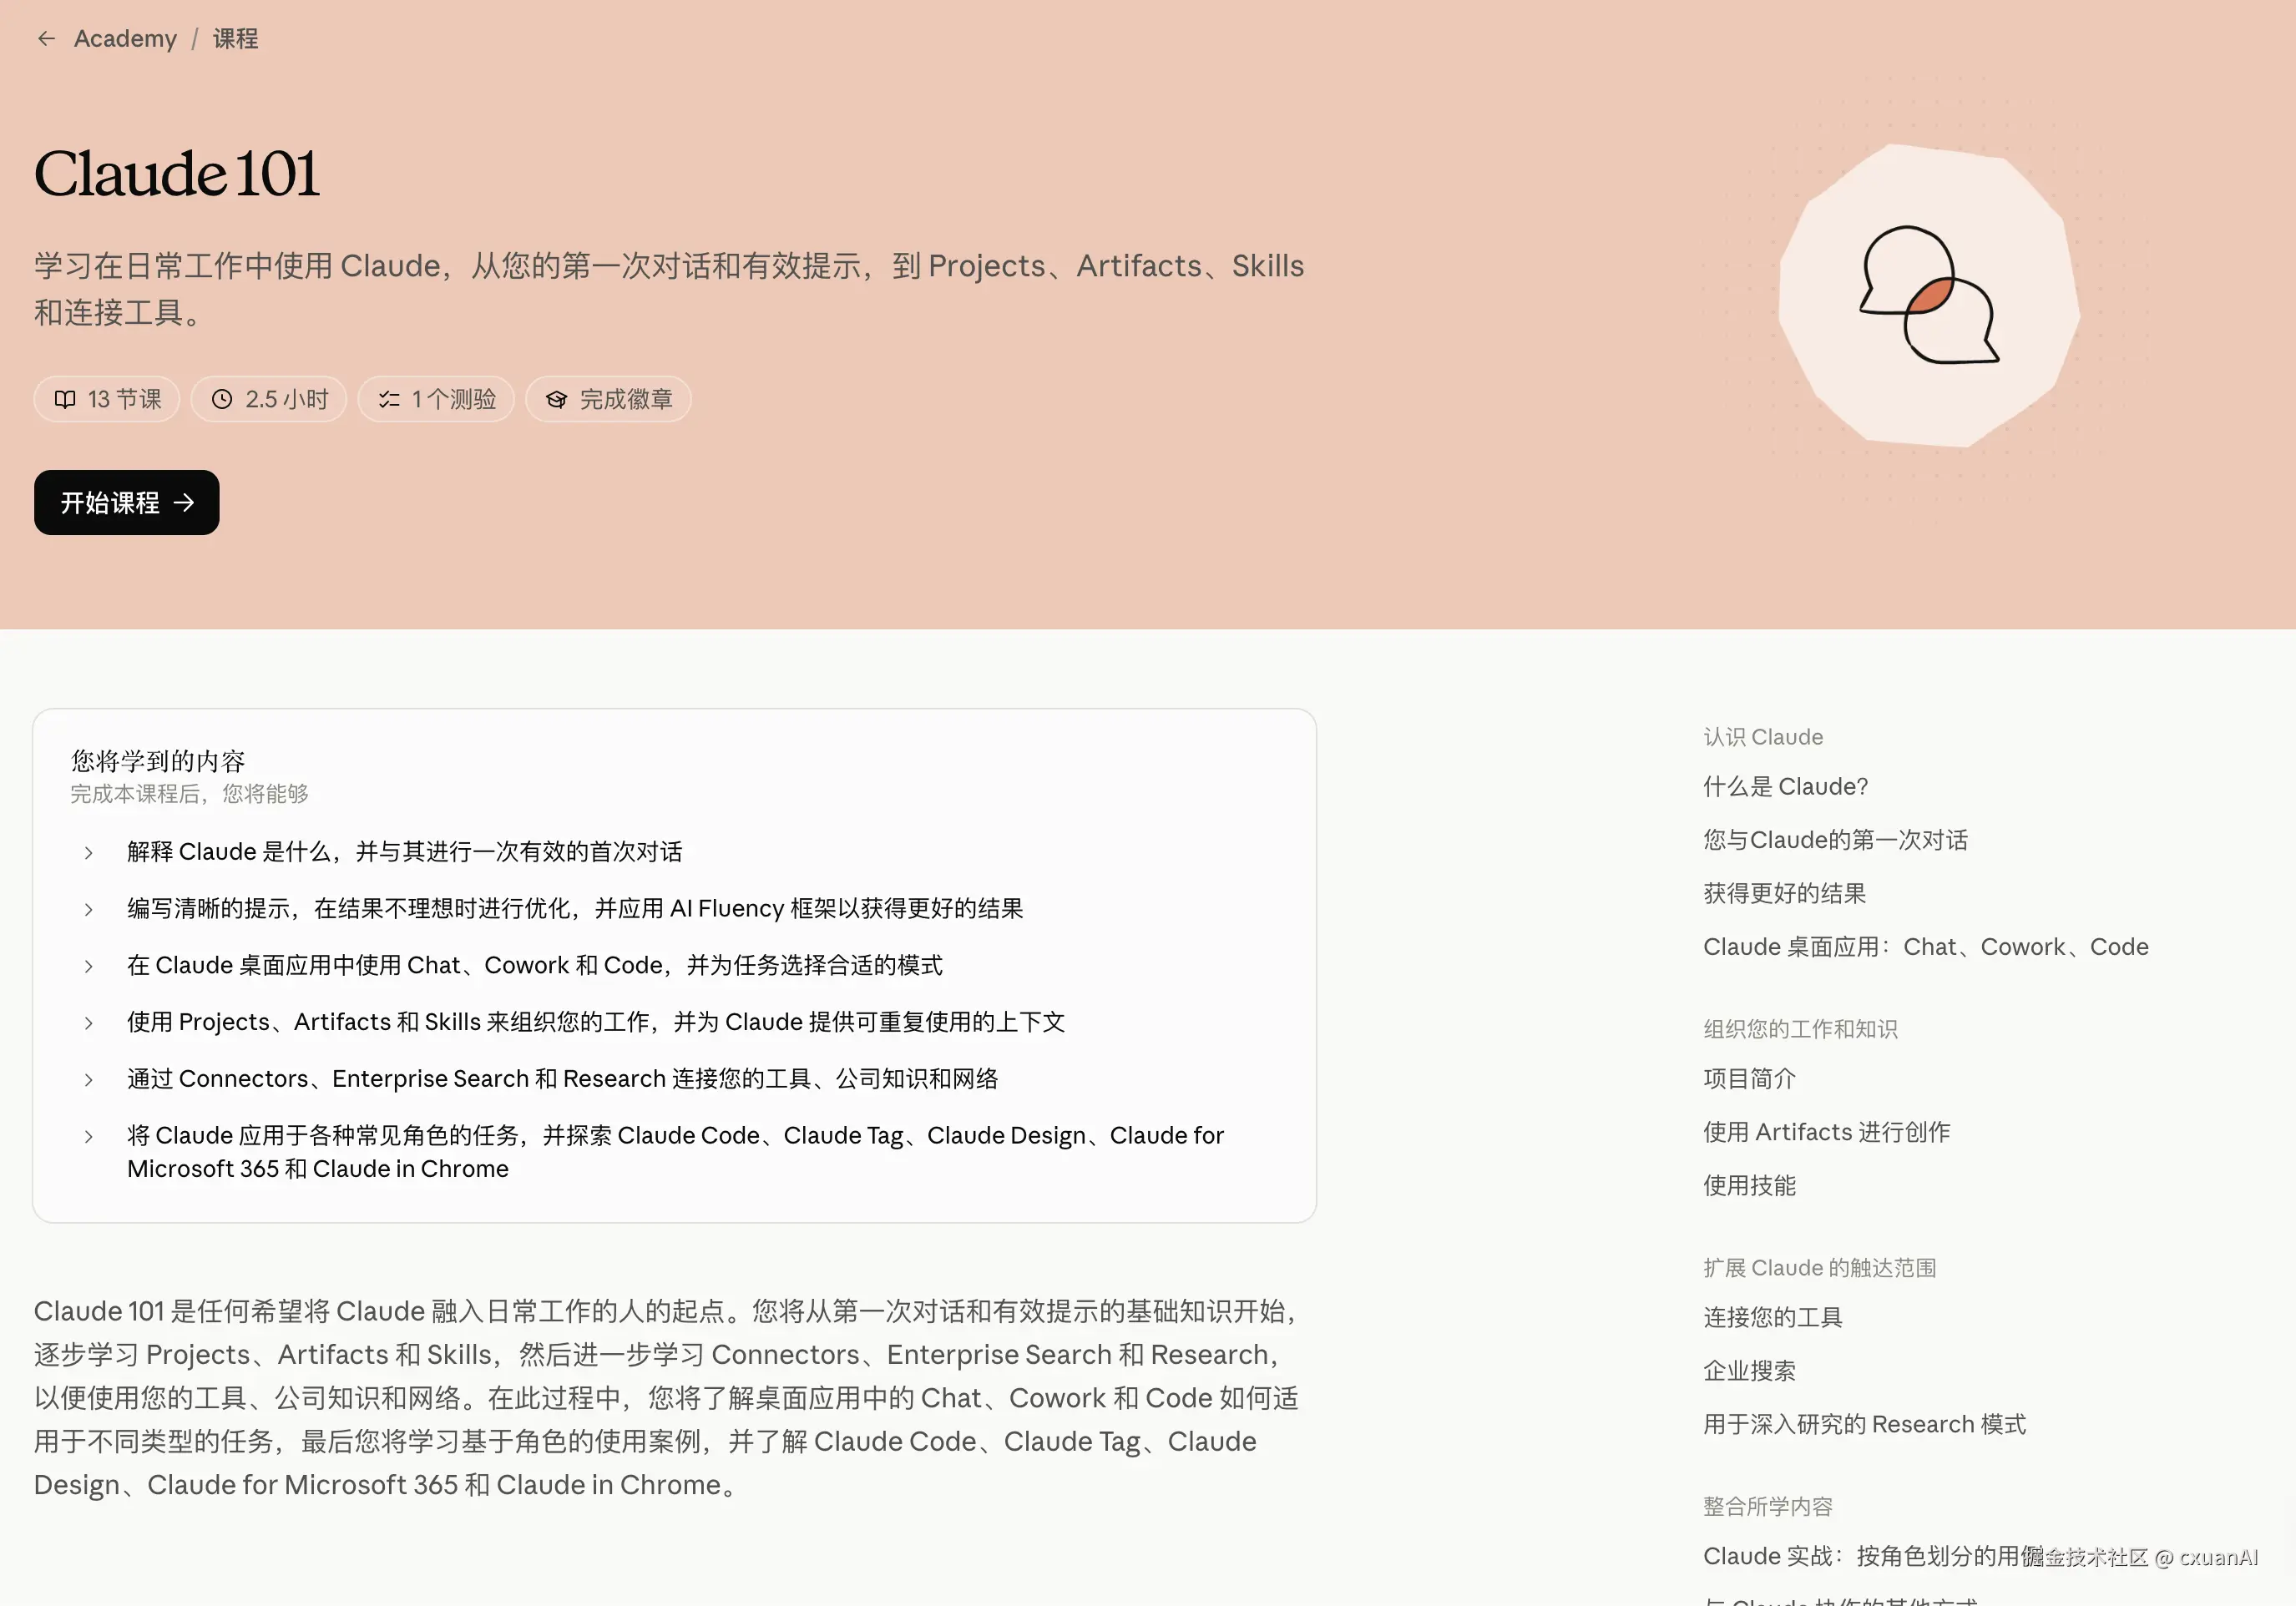Open lesson 使用技能

click(x=1750, y=1186)
